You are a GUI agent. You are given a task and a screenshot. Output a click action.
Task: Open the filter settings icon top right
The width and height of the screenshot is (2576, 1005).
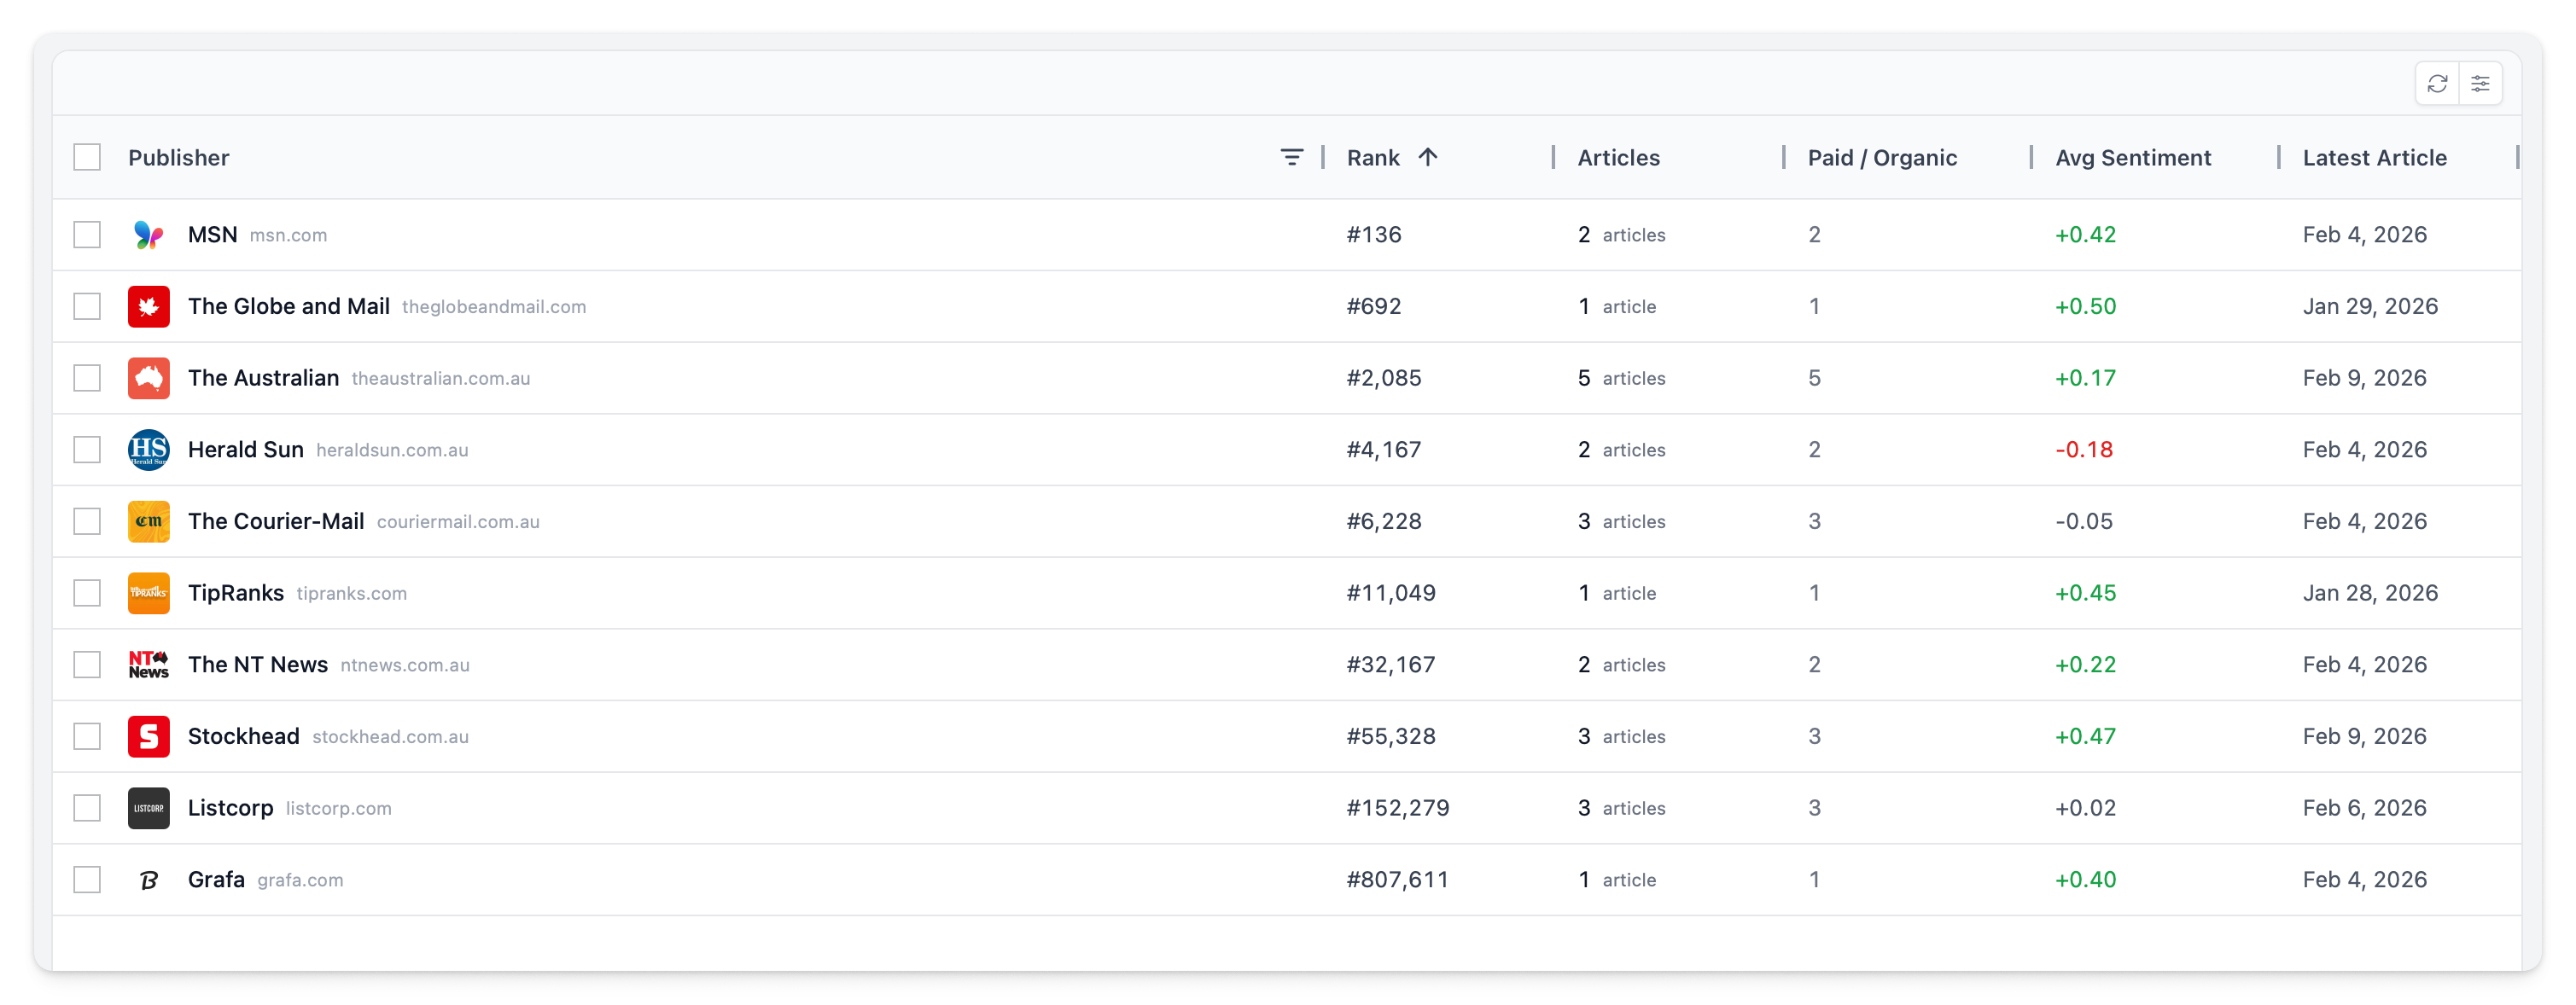tap(2481, 83)
